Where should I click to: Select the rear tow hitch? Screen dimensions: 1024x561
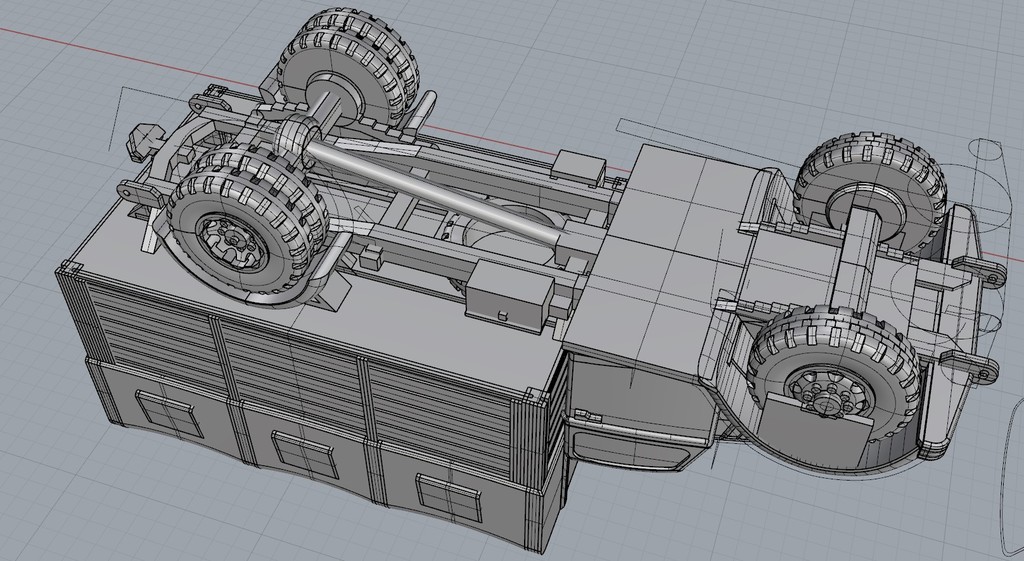click(x=147, y=138)
